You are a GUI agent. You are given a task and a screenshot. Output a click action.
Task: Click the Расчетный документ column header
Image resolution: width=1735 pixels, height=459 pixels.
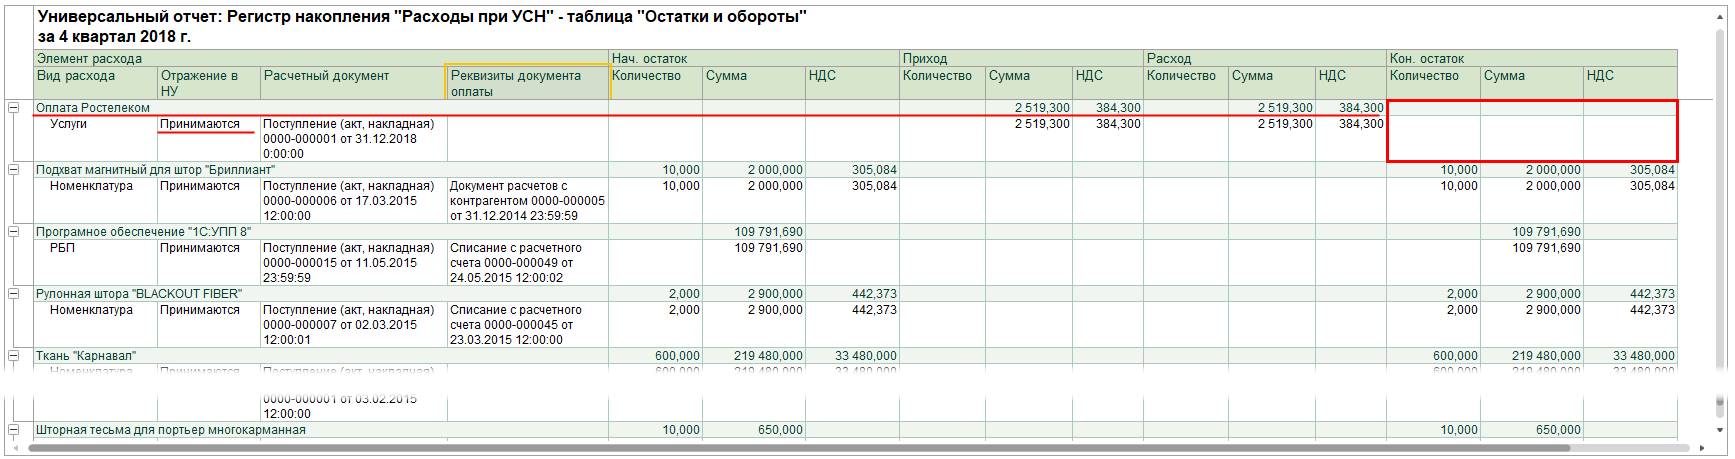[x=353, y=83]
